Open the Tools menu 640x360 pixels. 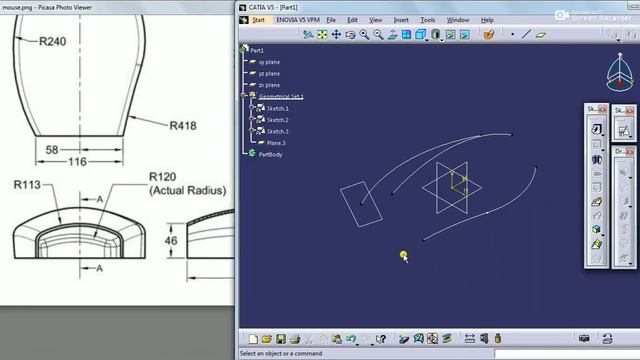(x=428, y=20)
